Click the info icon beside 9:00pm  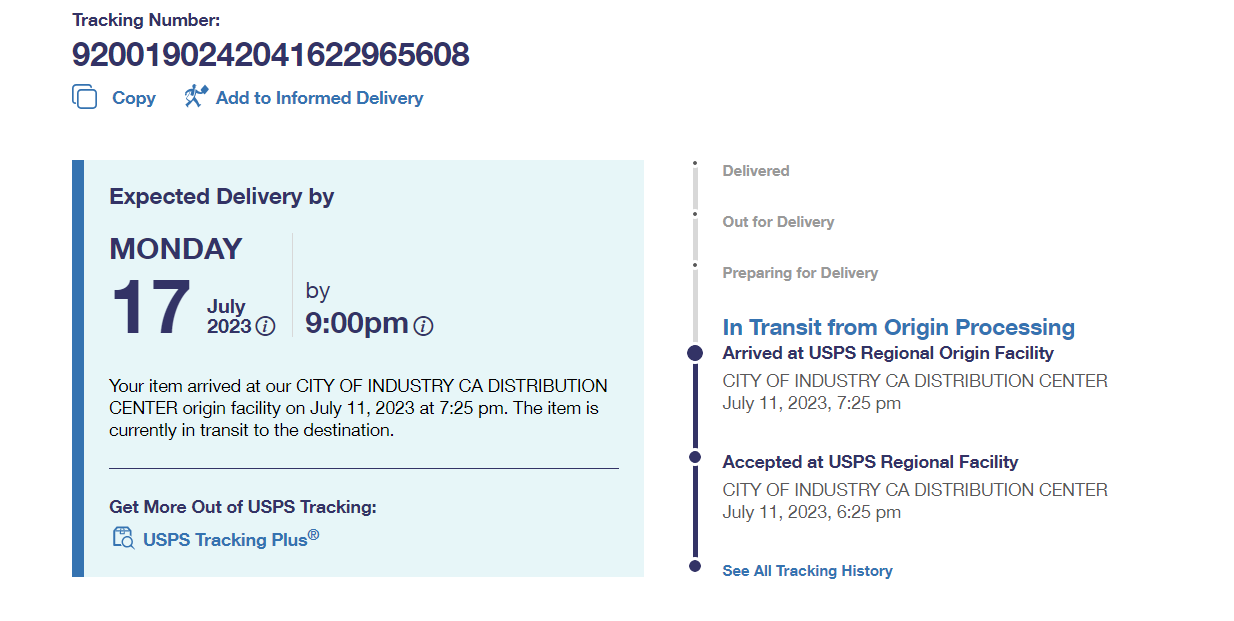(x=423, y=326)
